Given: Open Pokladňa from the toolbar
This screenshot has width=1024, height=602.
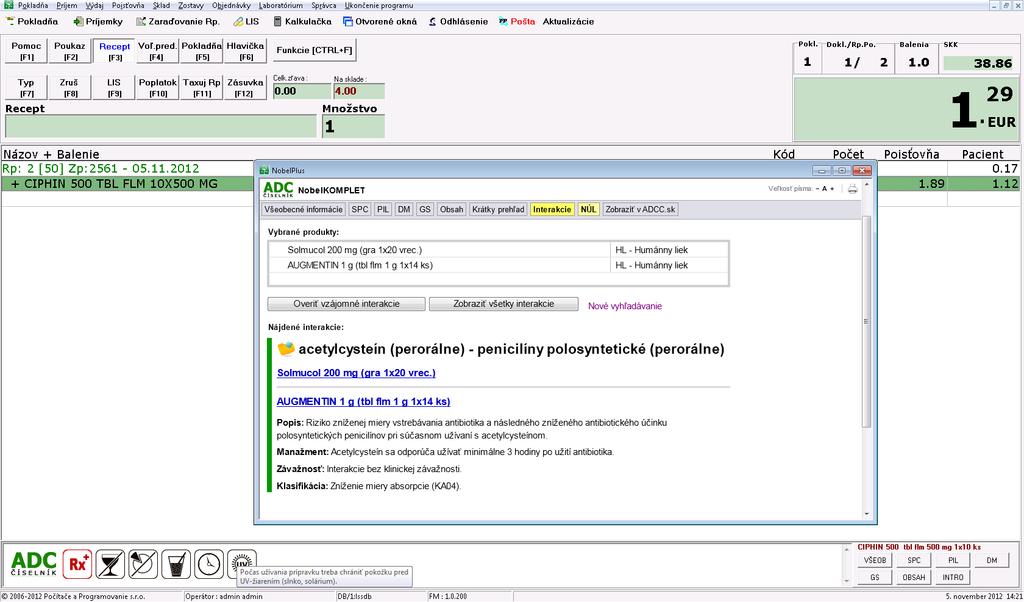Looking at the screenshot, I should (x=32, y=21).
